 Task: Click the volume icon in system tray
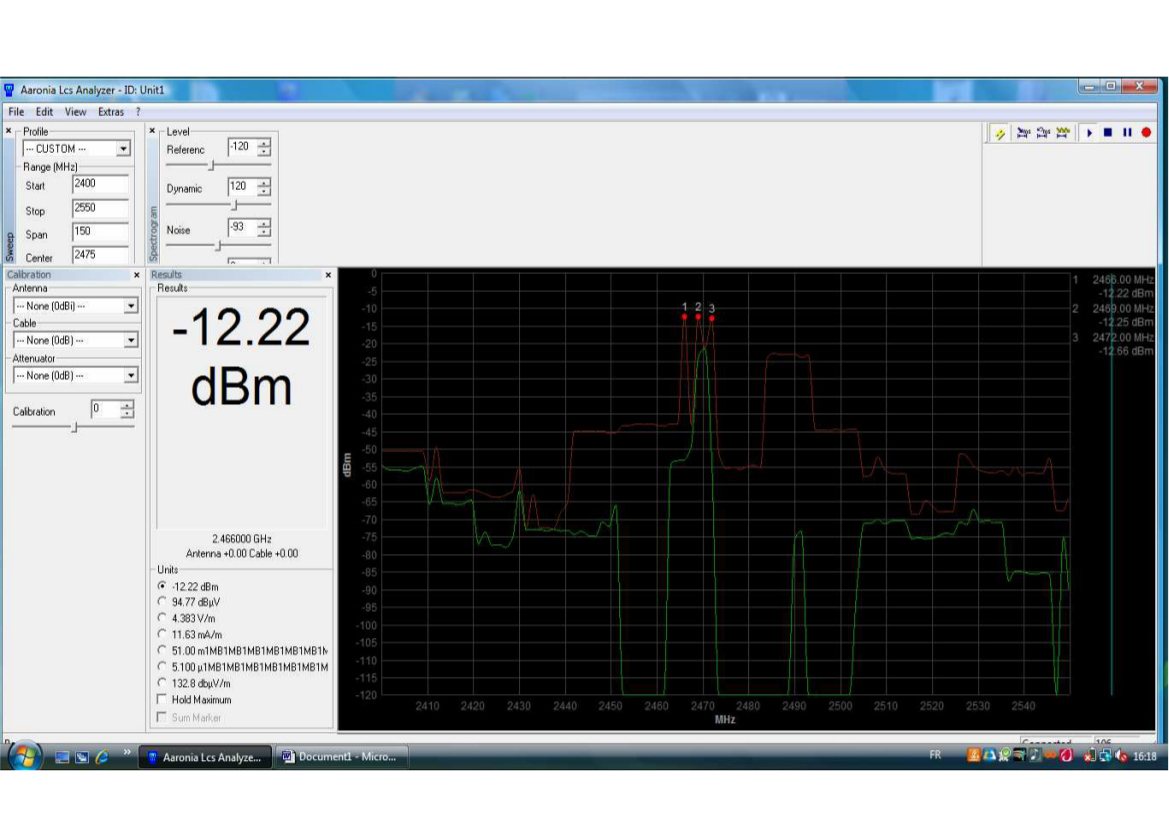tap(1121, 756)
